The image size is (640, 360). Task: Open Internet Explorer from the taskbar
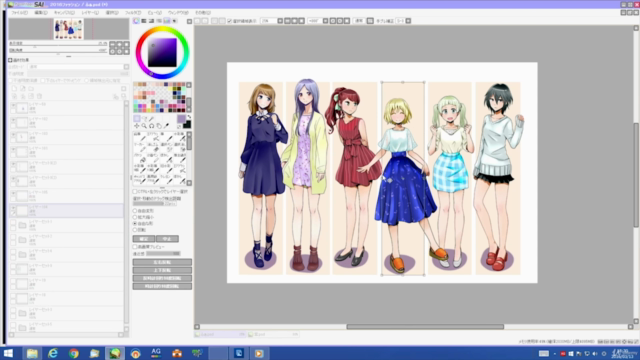[x=53, y=353]
